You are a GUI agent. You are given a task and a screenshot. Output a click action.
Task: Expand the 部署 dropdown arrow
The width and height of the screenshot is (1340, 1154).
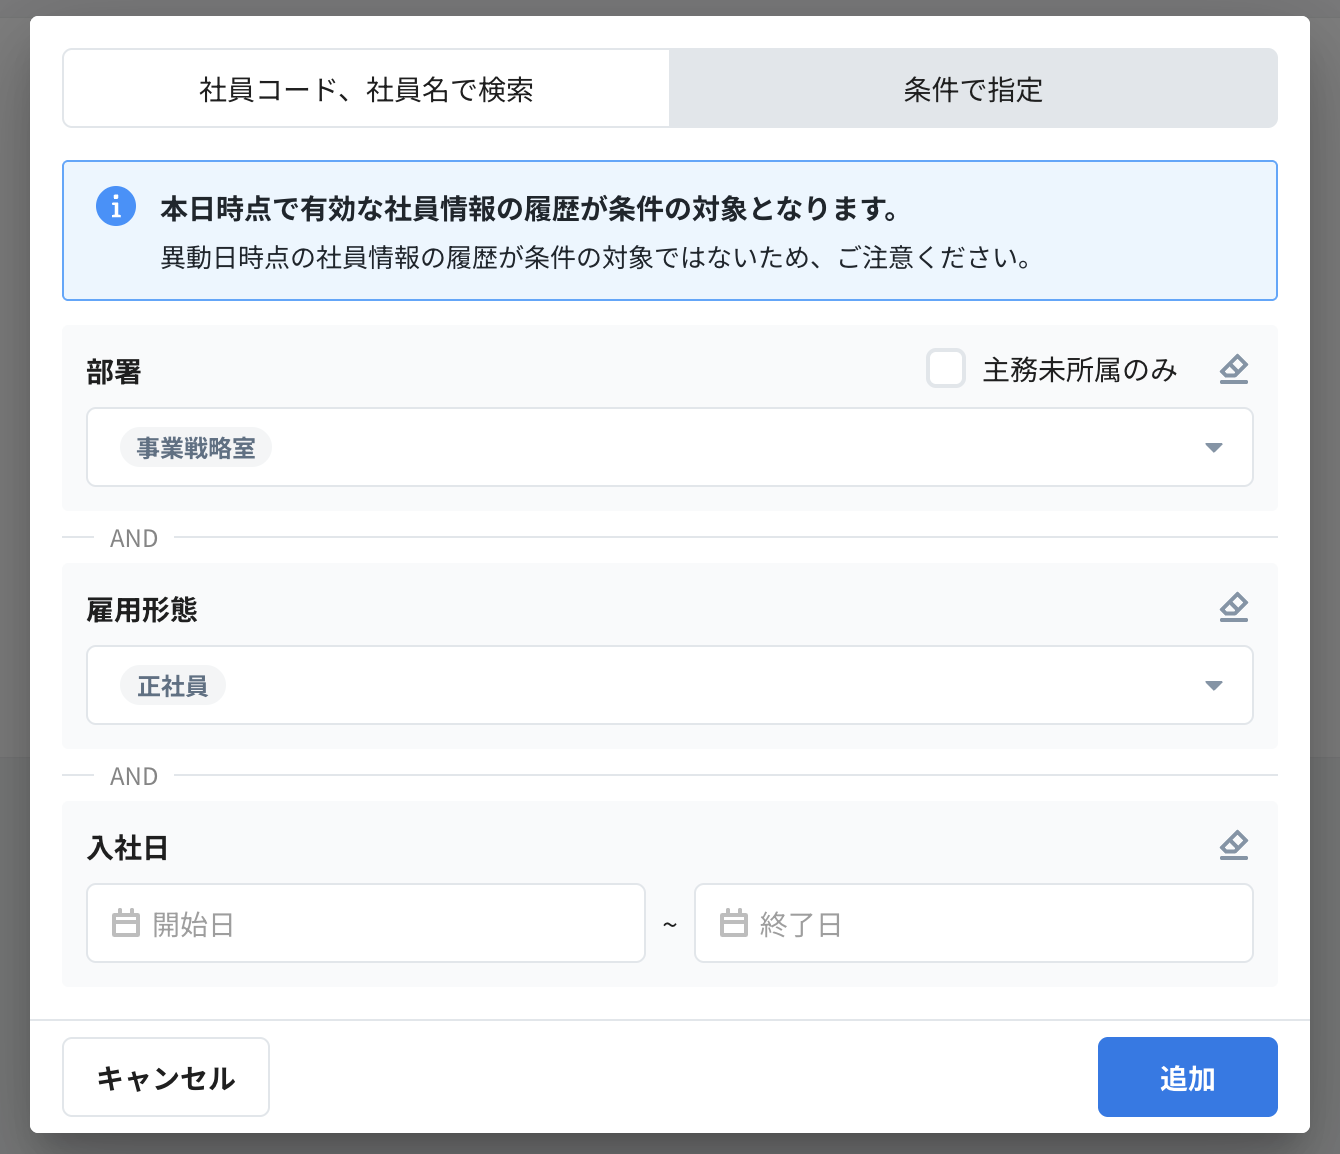pyautogui.click(x=1213, y=448)
